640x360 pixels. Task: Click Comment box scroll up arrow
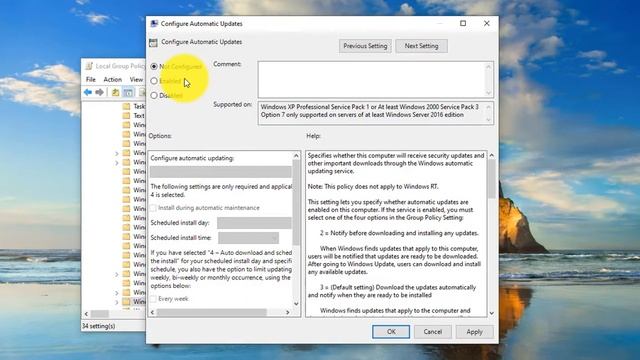(488, 67)
